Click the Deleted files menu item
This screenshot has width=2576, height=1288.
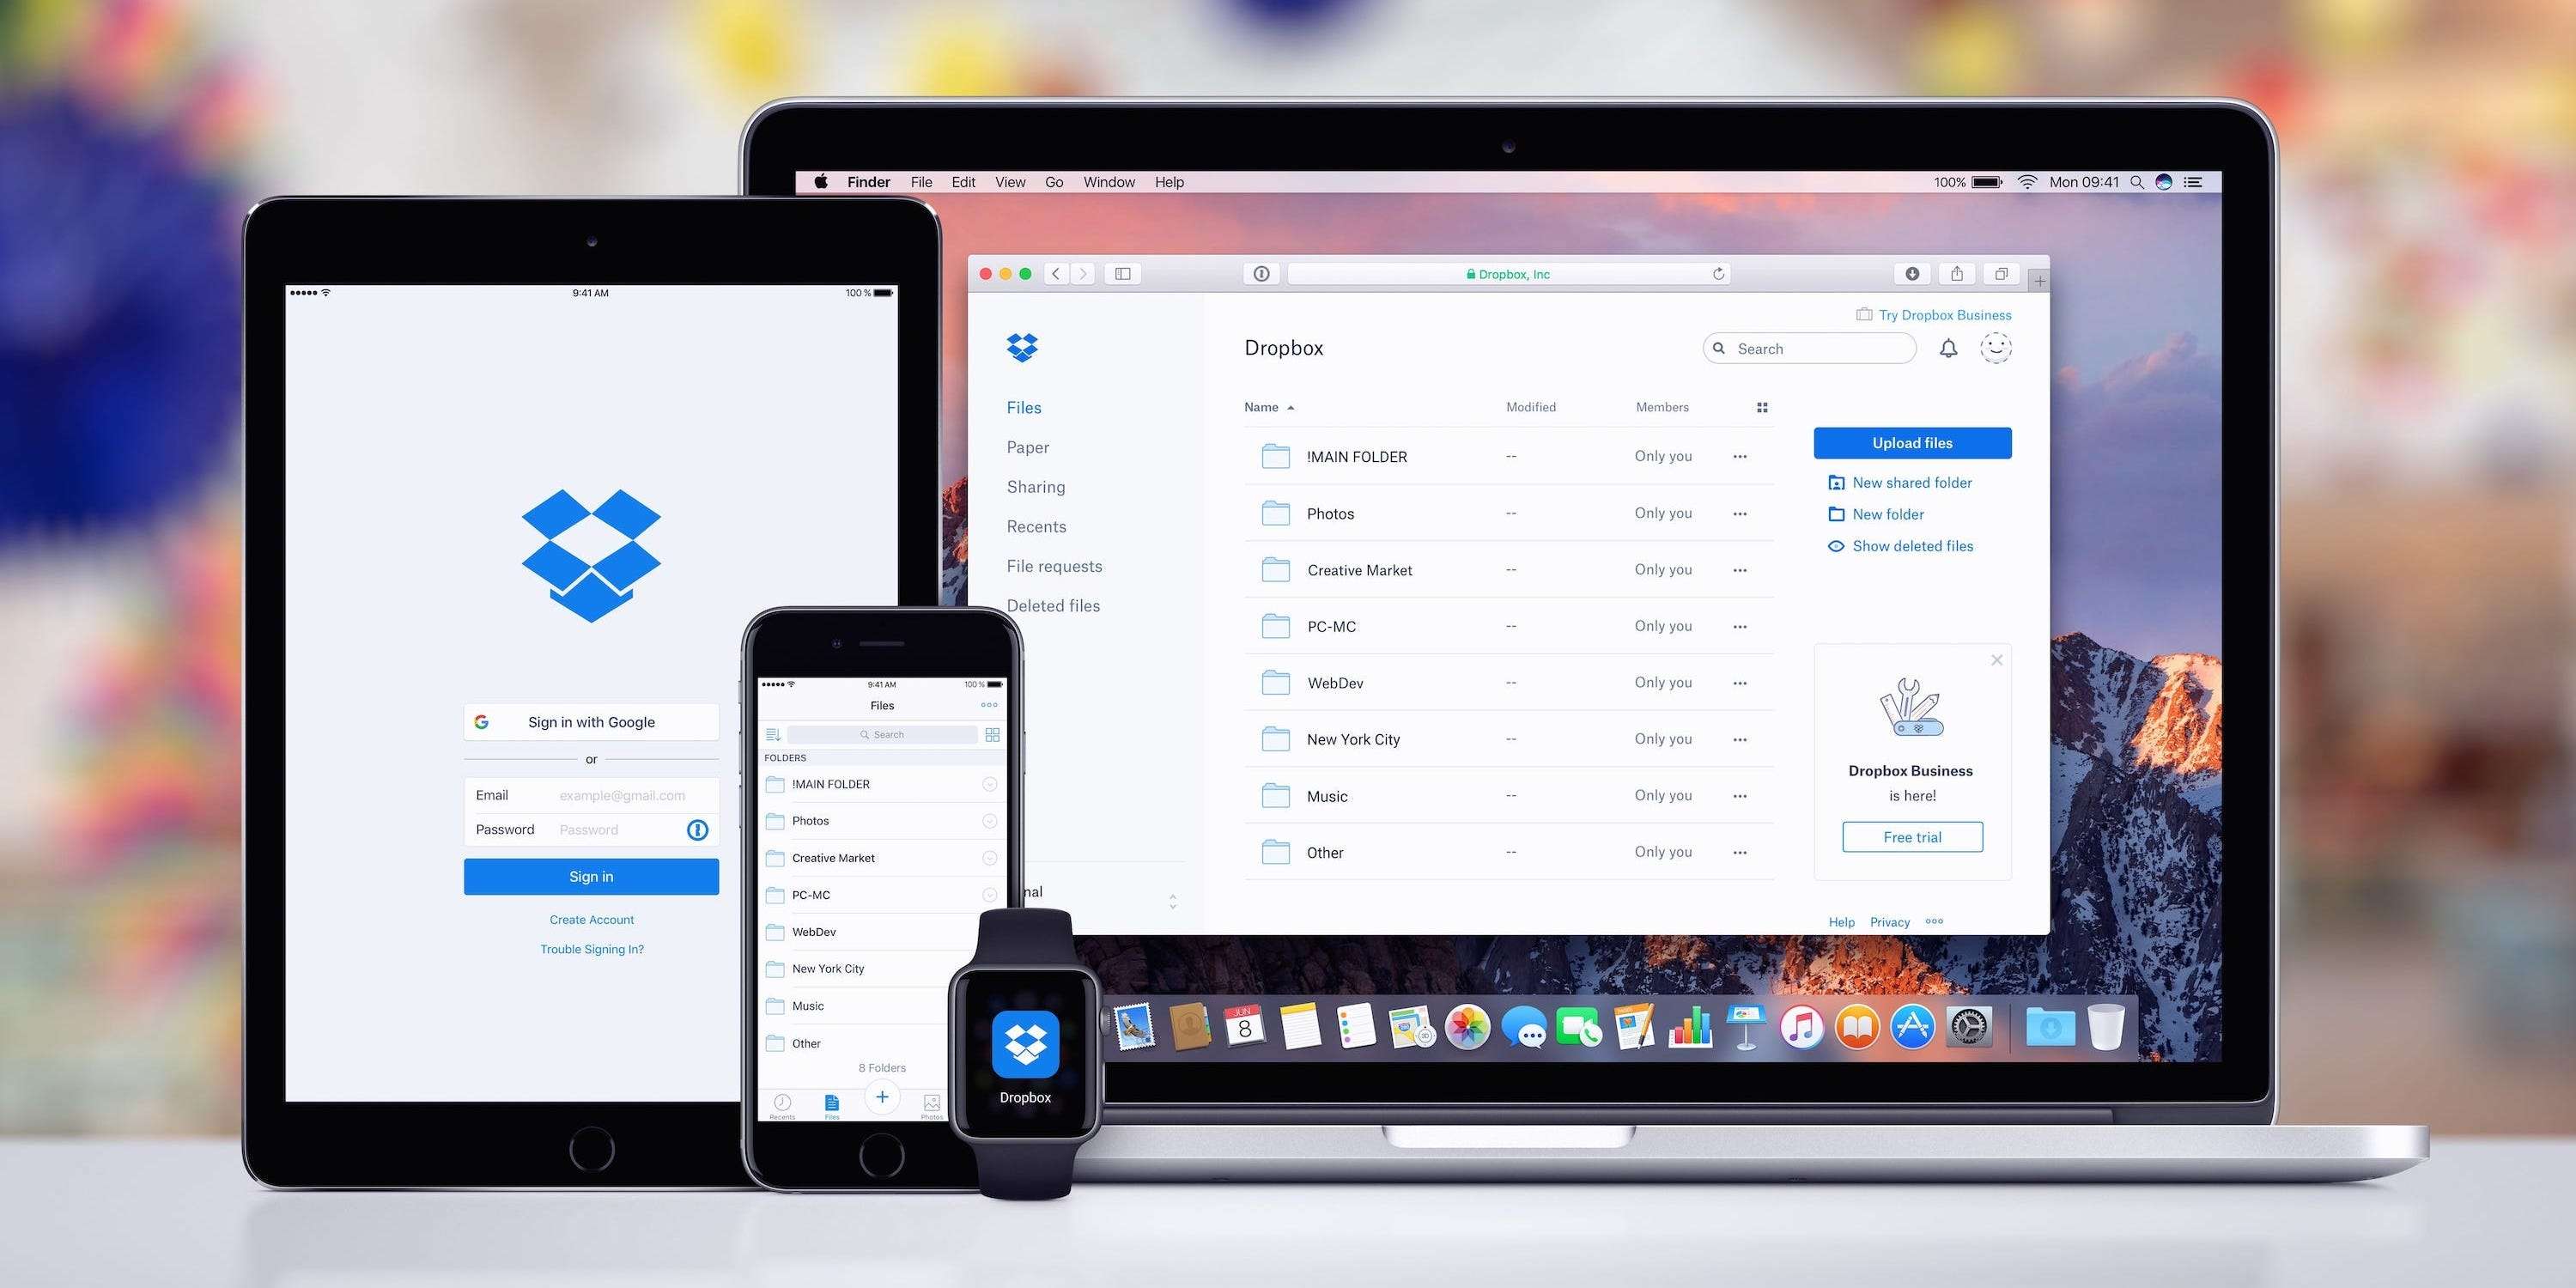pos(1054,605)
